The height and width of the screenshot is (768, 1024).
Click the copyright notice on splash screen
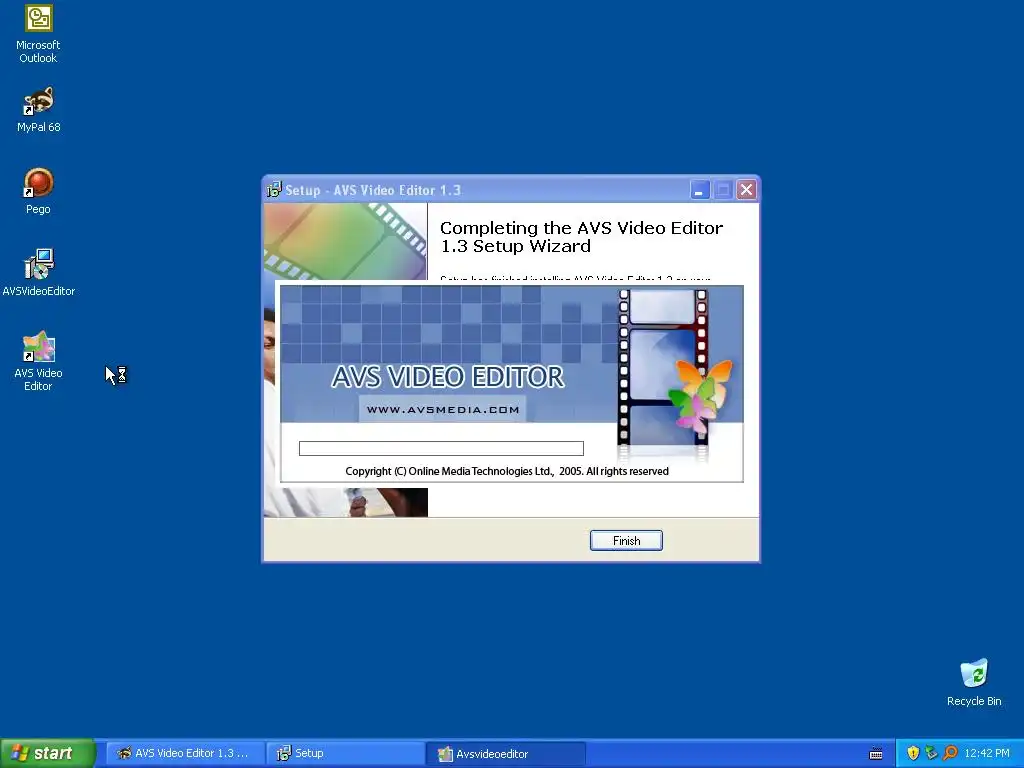pos(507,471)
